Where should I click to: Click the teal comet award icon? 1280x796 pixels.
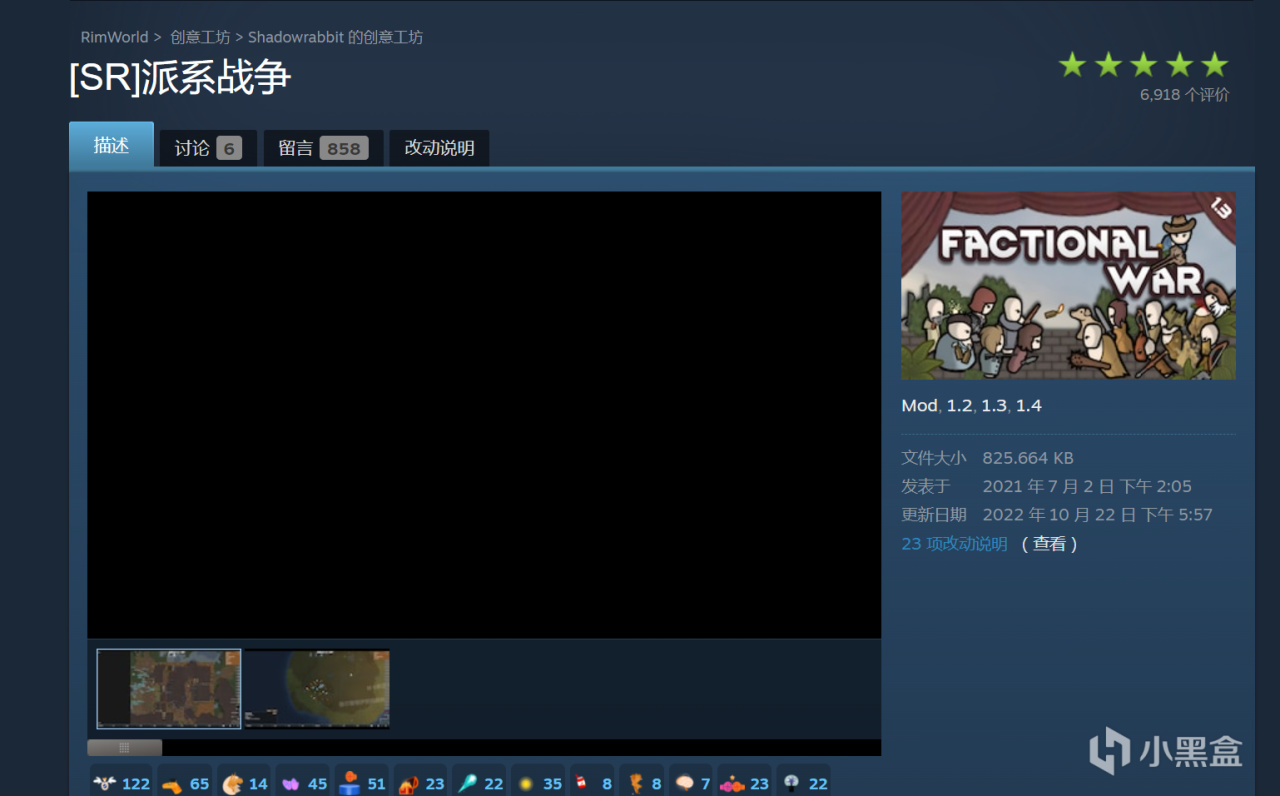[x=467, y=783]
